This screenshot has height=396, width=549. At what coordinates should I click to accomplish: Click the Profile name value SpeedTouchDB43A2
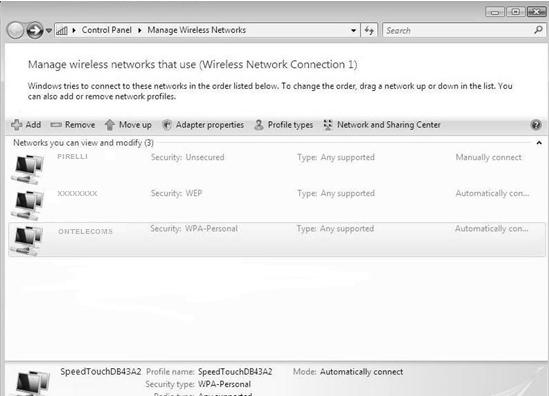pyautogui.click(x=235, y=372)
